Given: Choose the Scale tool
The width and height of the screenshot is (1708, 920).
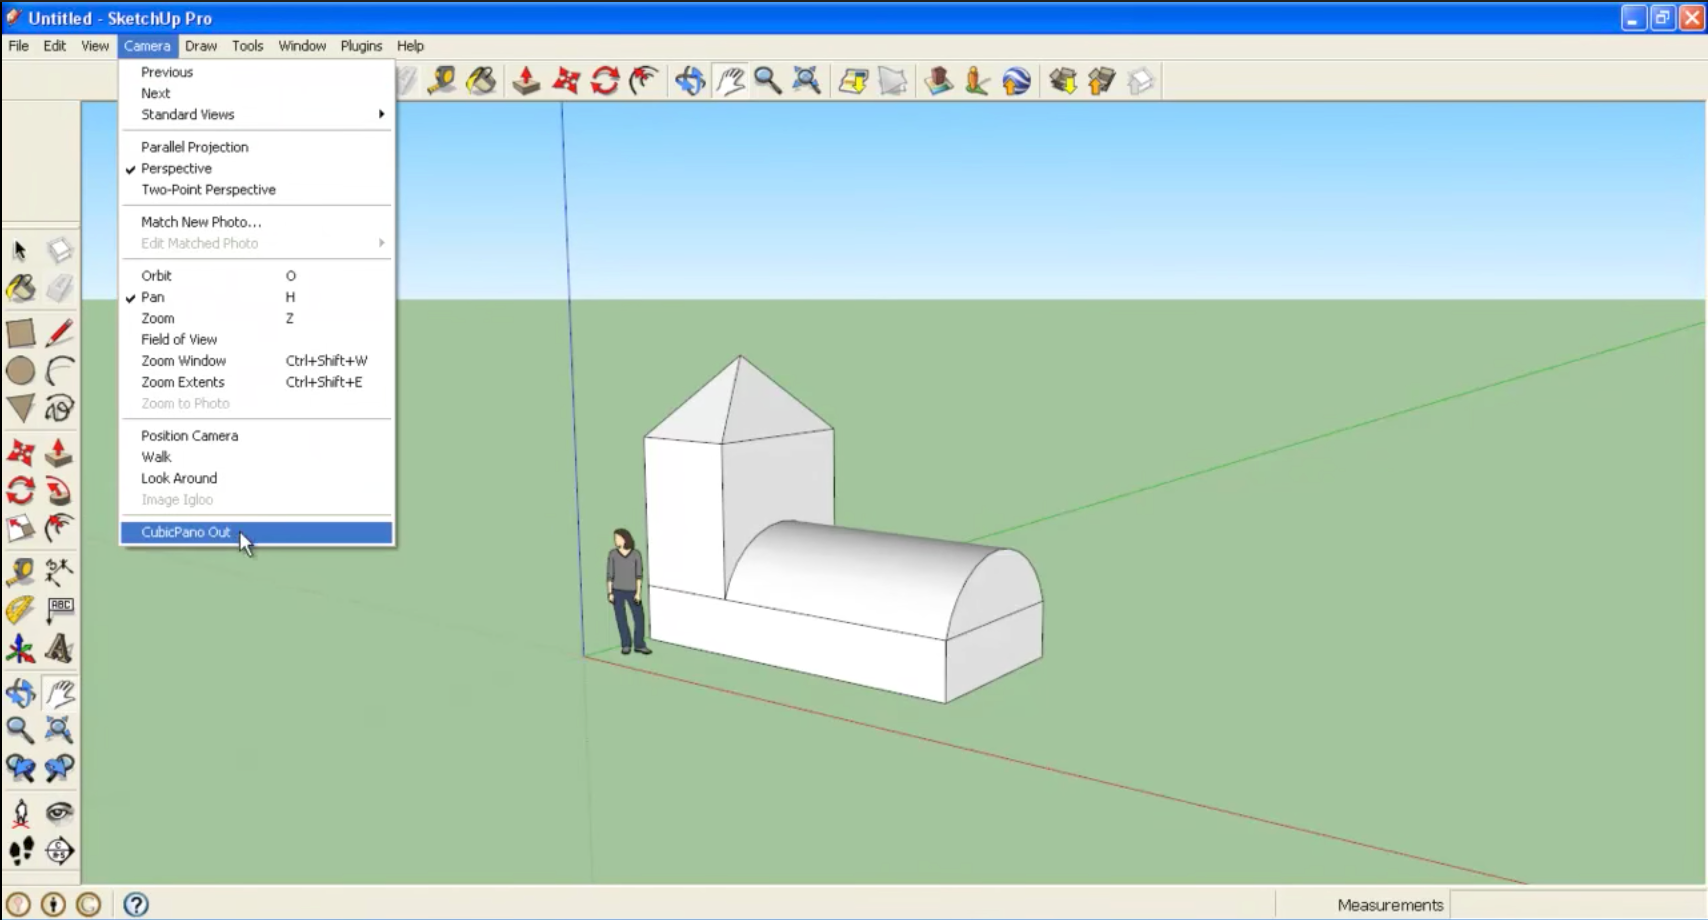Looking at the screenshot, I should (x=20, y=528).
